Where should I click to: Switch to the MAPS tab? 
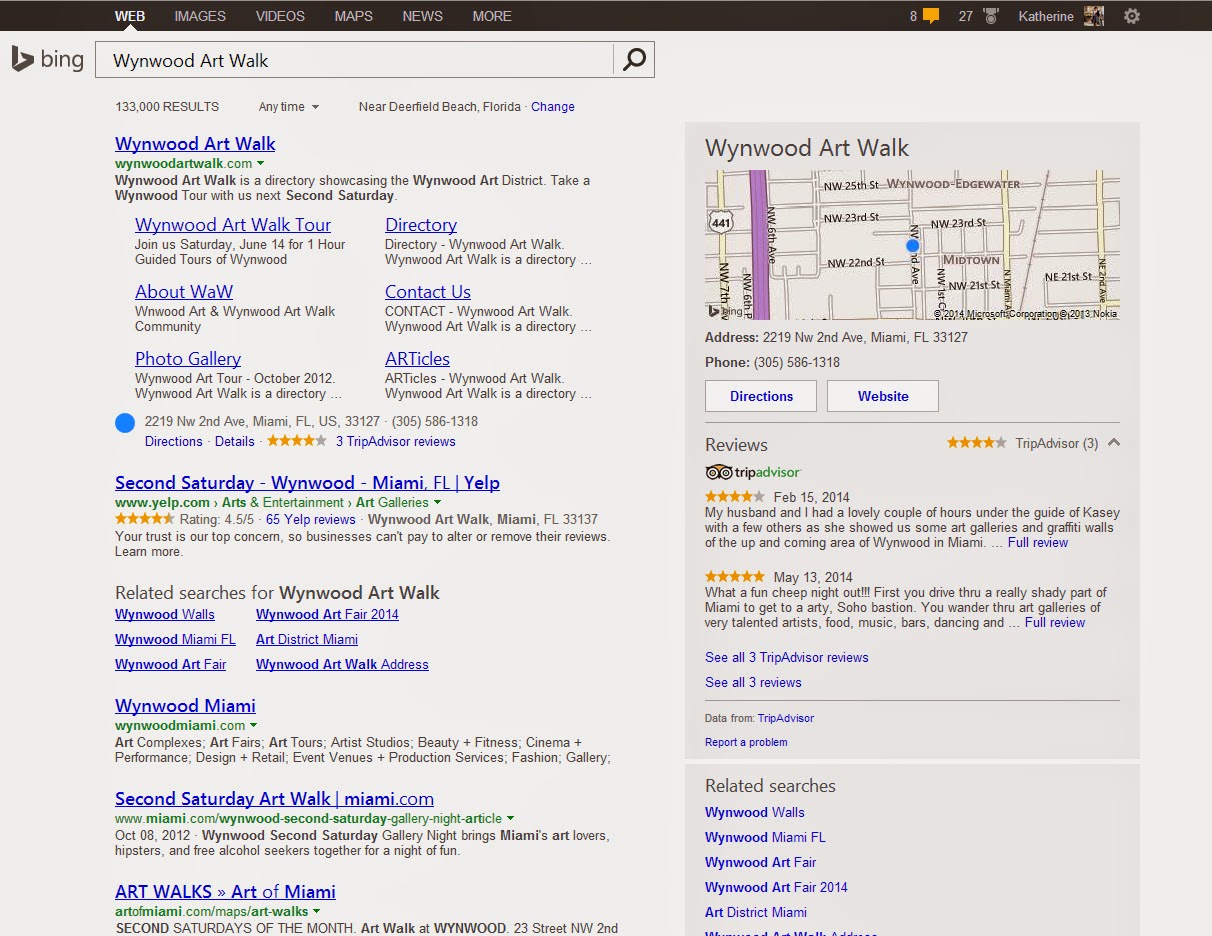[354, 16]
